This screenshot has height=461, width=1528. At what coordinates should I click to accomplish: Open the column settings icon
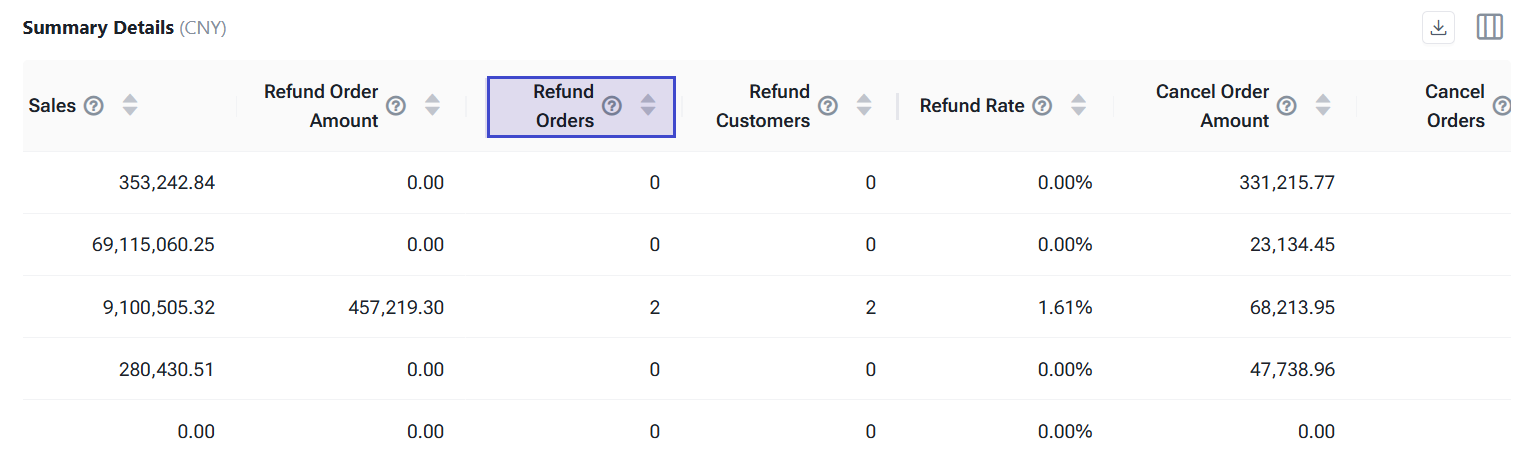click(1490, 28)
